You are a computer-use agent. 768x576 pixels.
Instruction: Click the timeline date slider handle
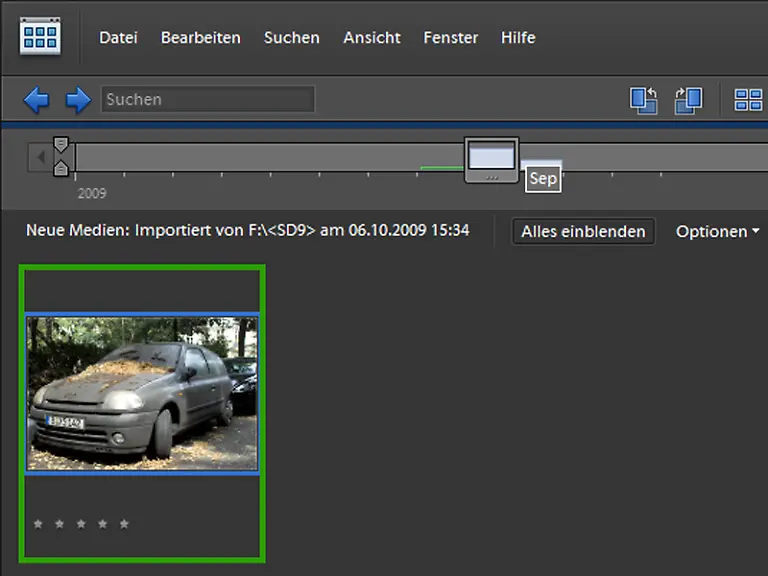pos(491,159)
